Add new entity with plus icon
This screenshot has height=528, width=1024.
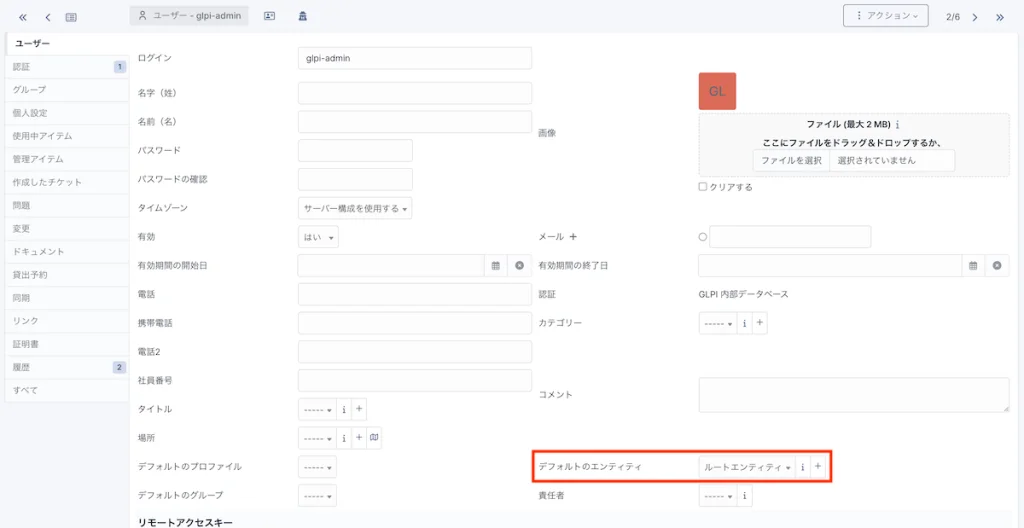[818, 467]
